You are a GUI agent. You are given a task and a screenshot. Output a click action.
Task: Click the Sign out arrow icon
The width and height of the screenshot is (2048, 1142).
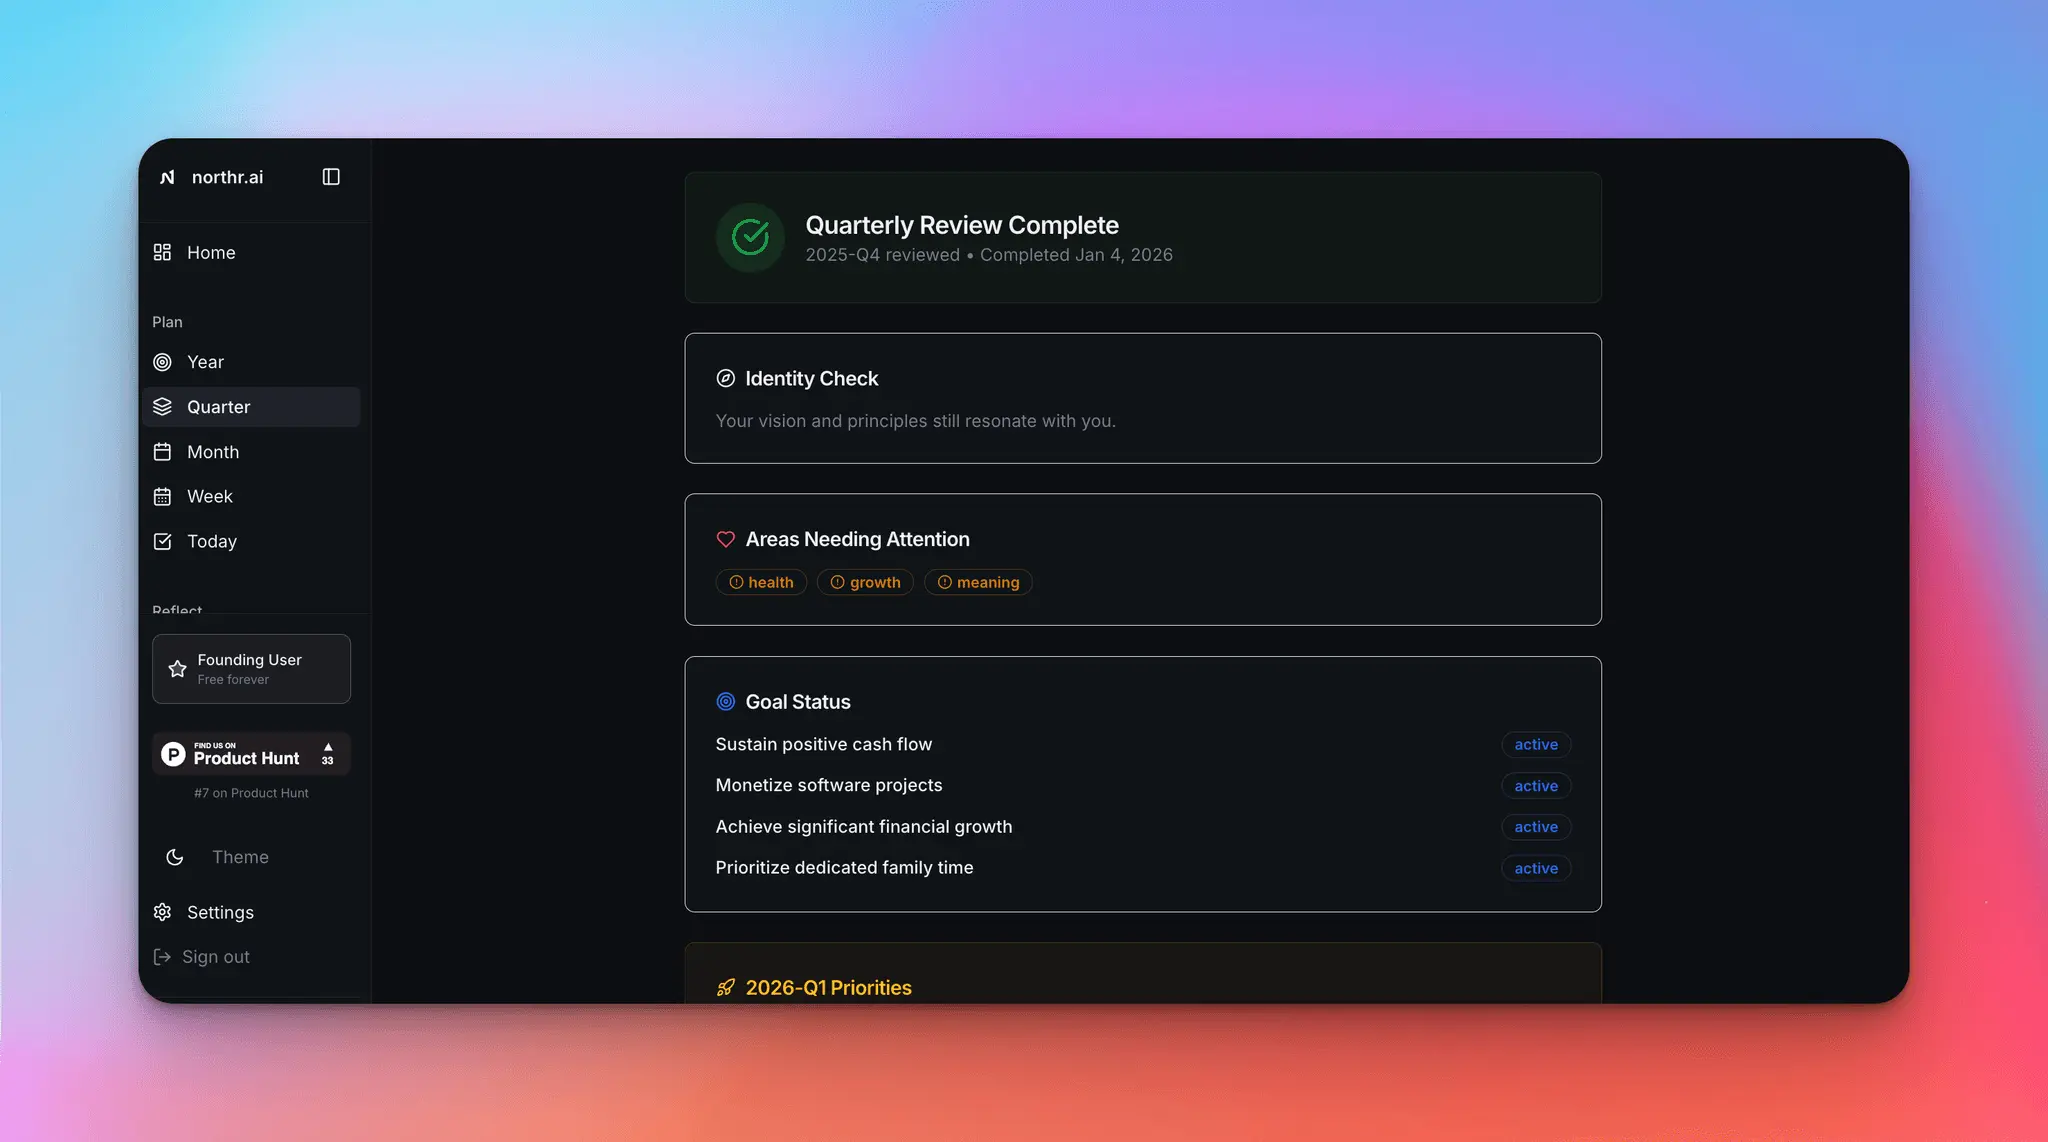click(162, 957)
